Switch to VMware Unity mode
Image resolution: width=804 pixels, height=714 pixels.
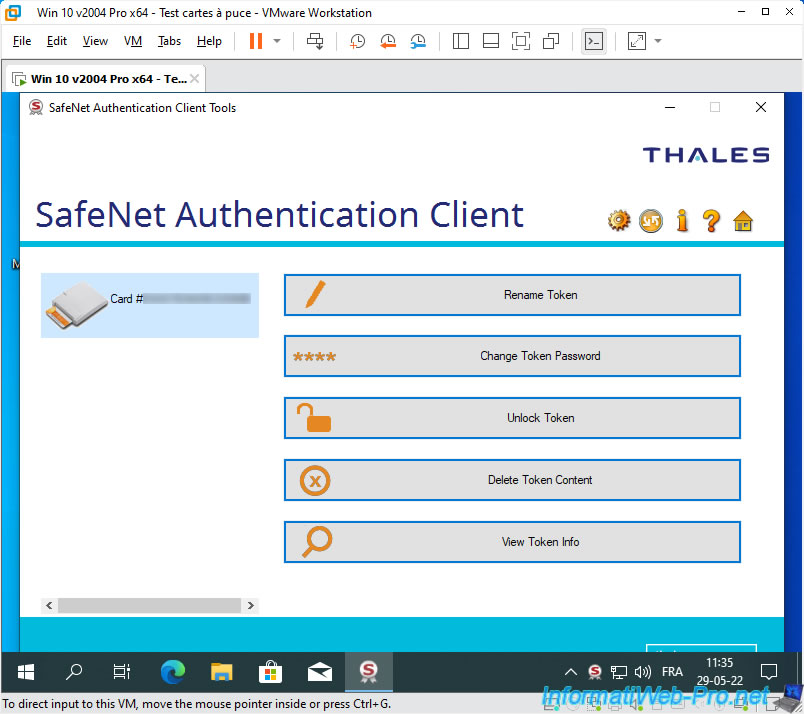(551, 41)
